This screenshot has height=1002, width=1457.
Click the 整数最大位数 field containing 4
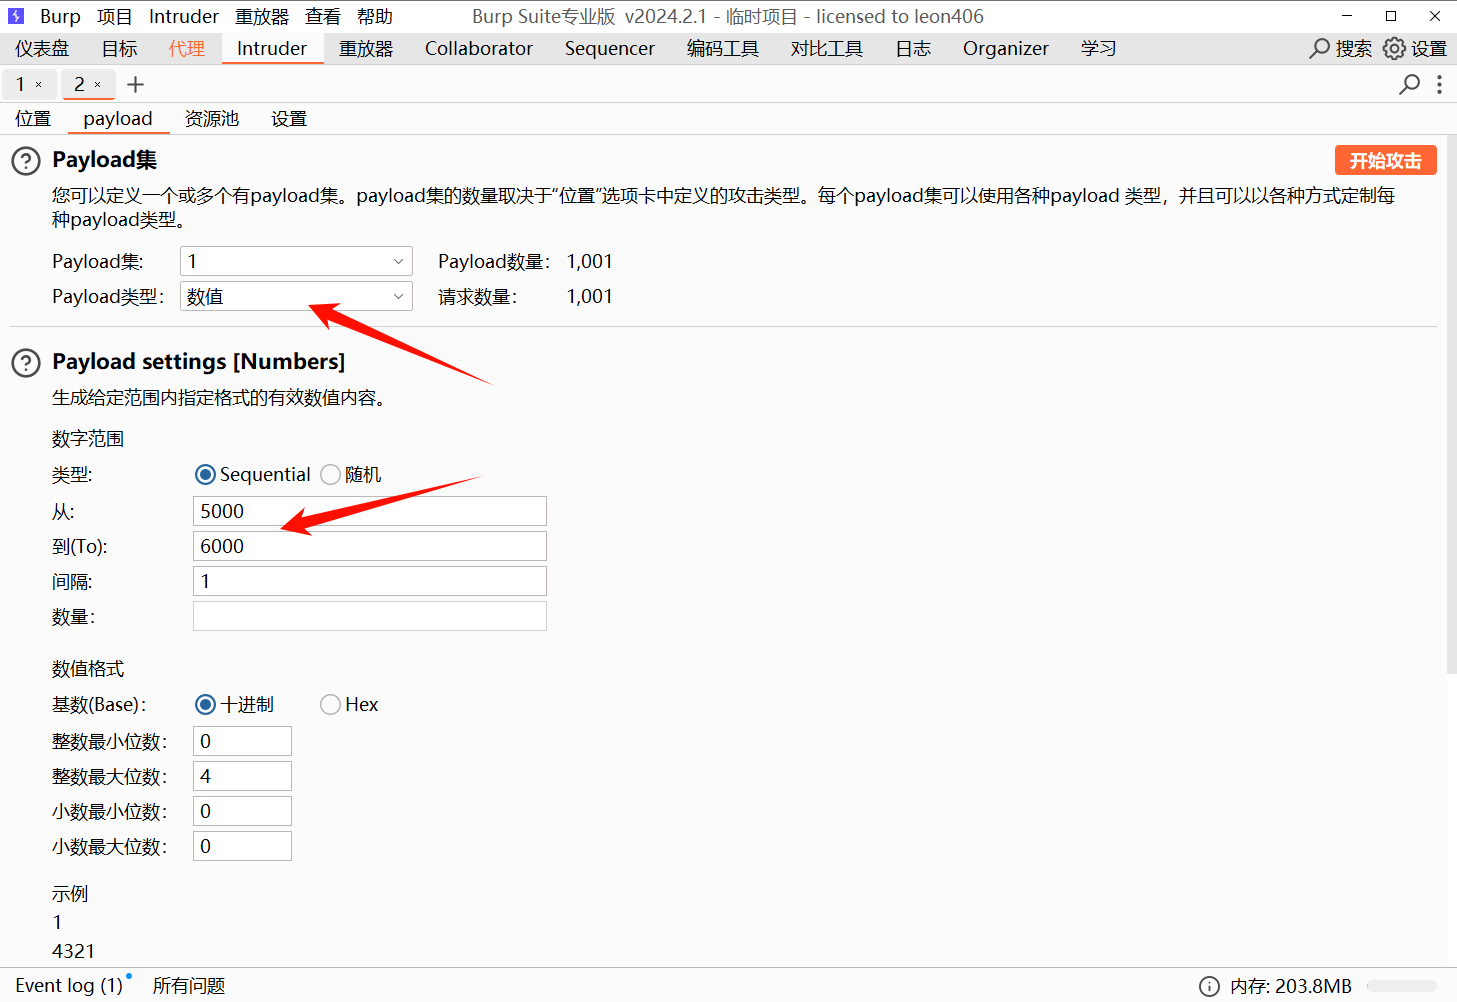point(242,776)
